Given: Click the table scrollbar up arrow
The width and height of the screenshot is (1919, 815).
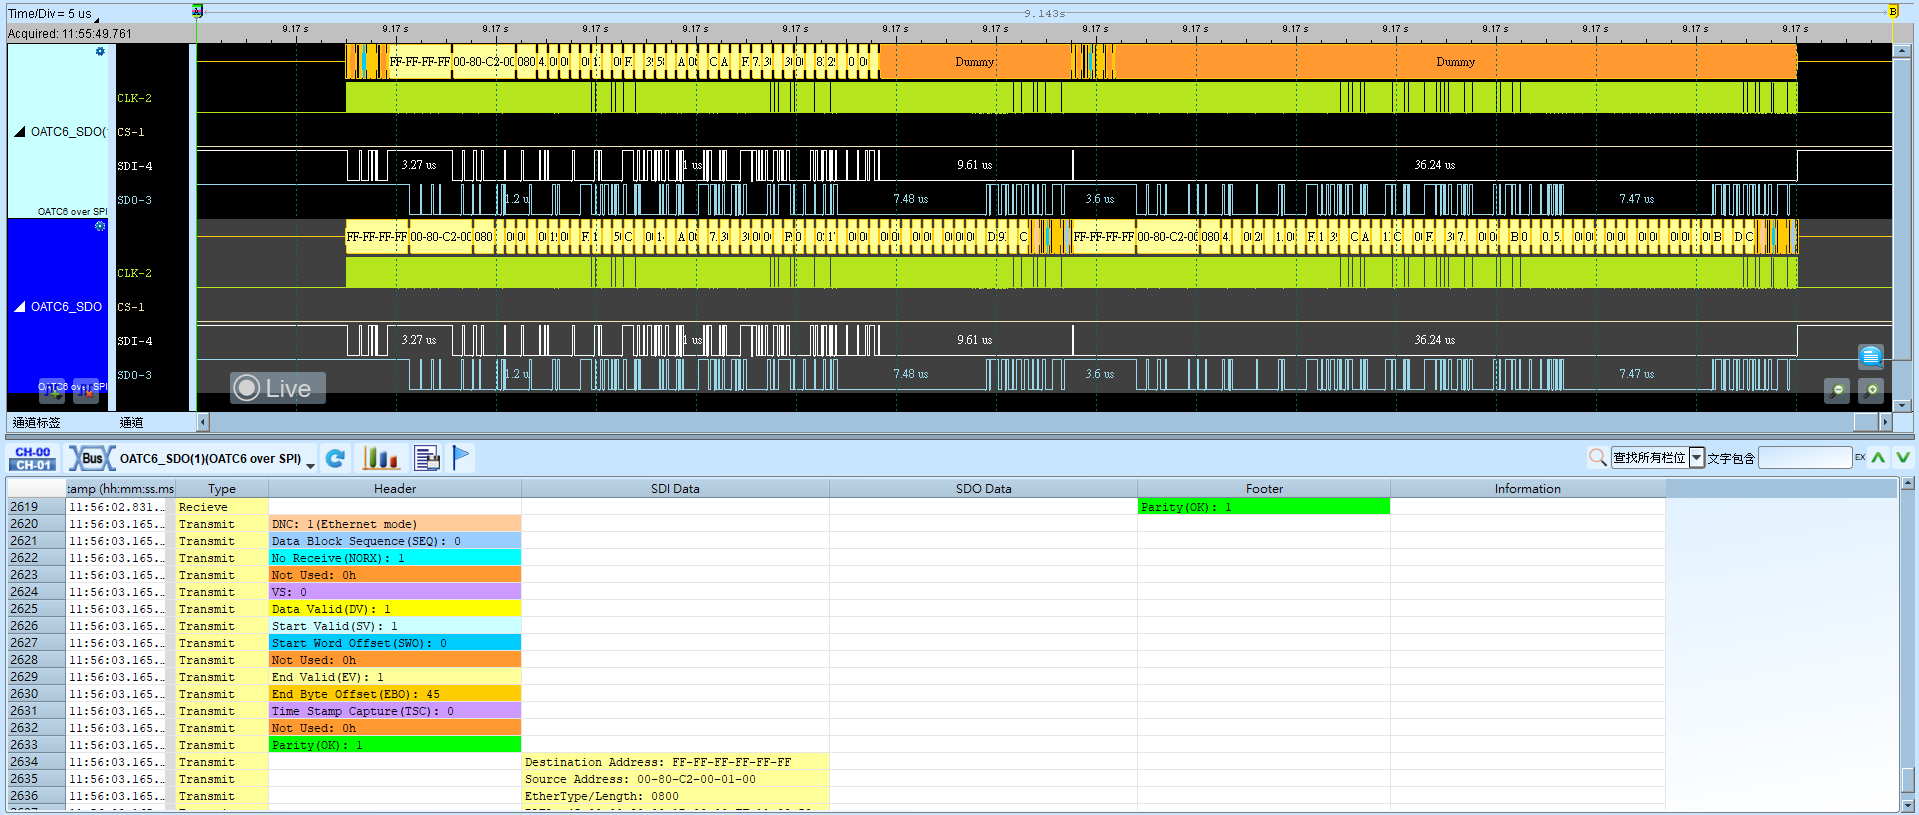Looking at the screenshot, I should click(1908, 484).
